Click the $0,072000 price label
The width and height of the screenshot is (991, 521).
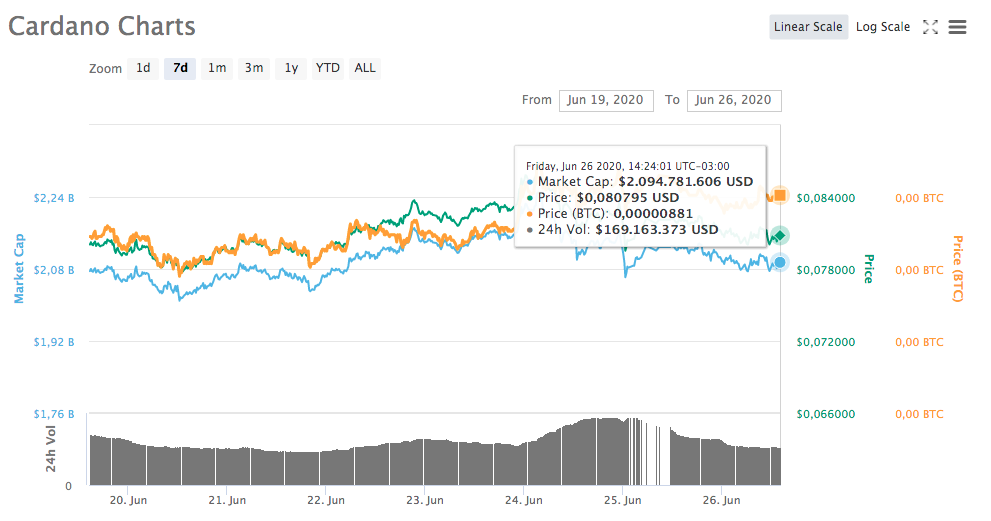pos(825,343)
